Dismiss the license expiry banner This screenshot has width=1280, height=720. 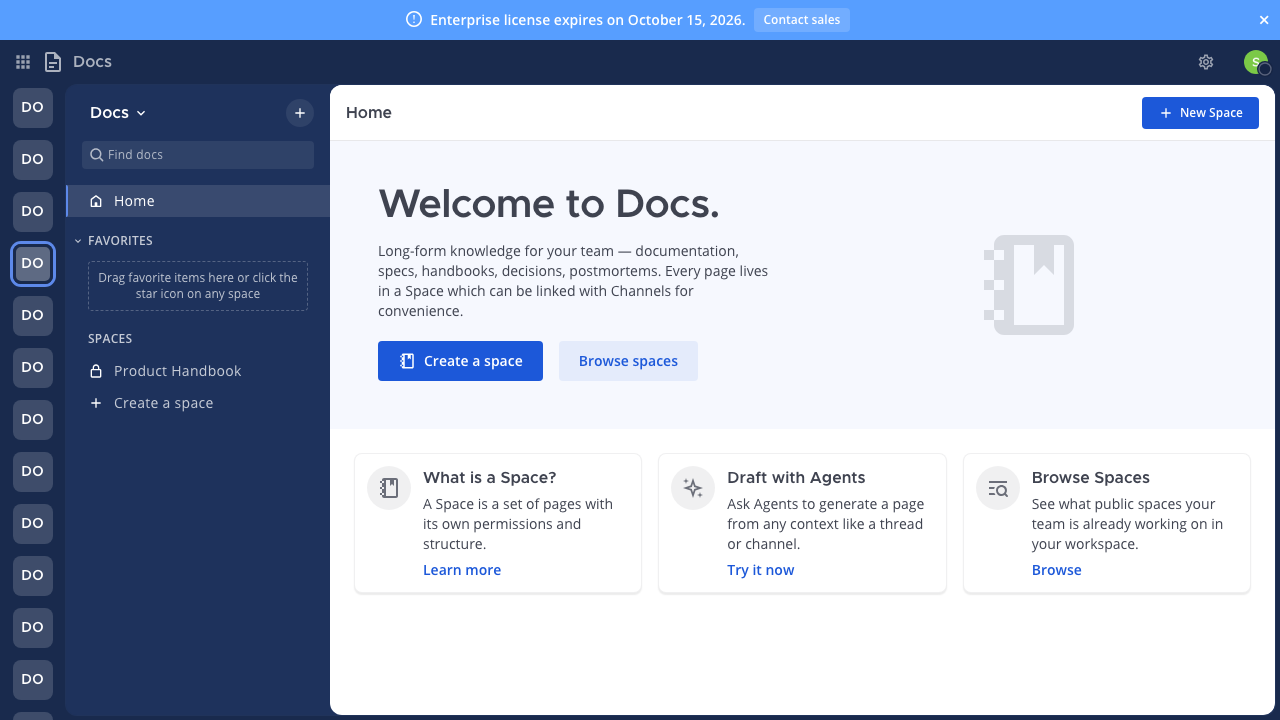click(x=1264, y=20)
